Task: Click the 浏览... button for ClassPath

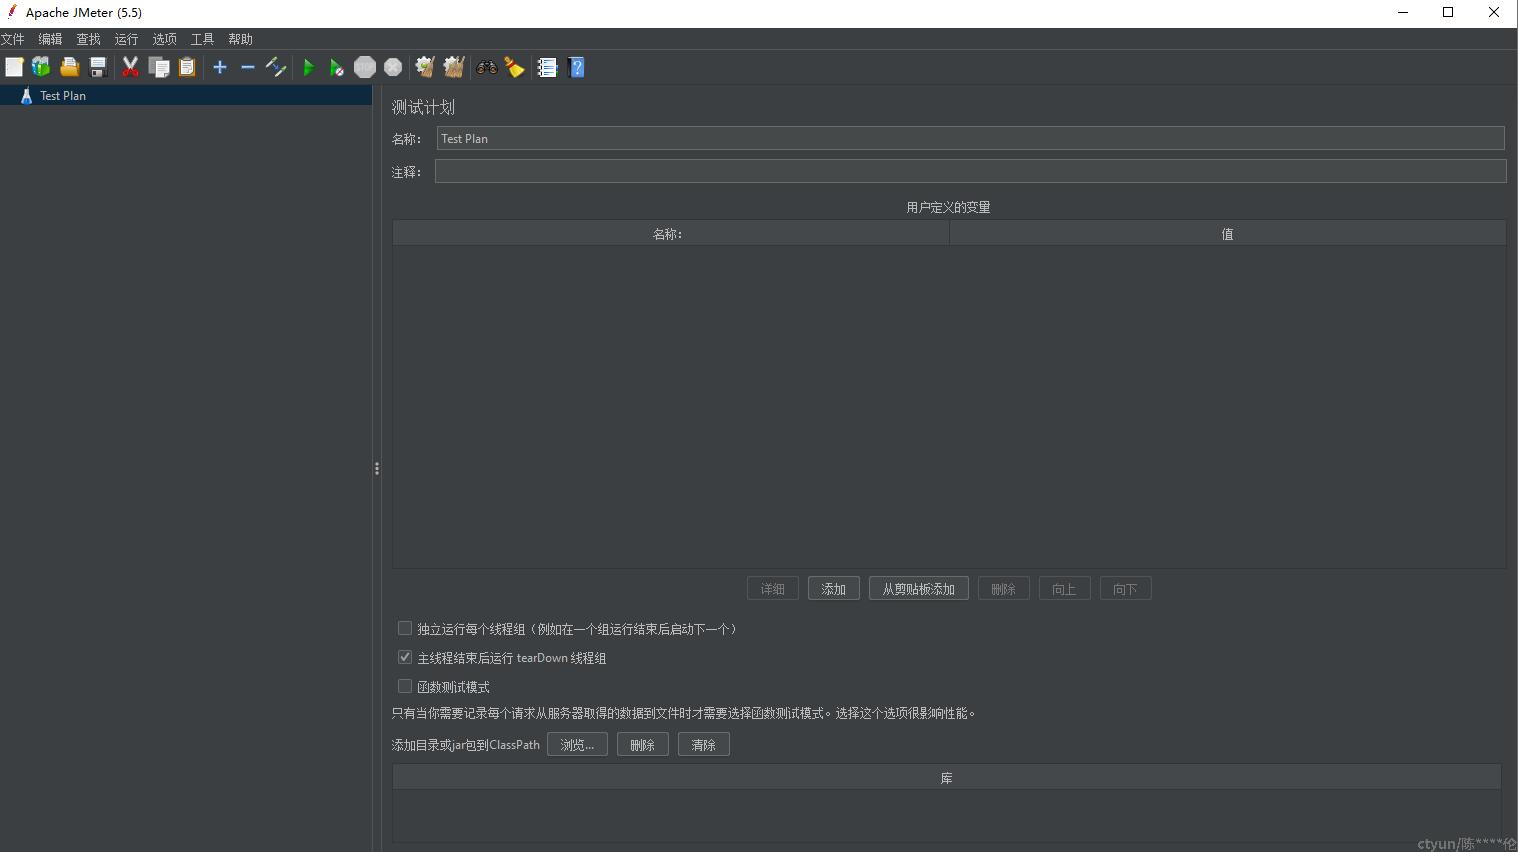Action: pos(577,744)
